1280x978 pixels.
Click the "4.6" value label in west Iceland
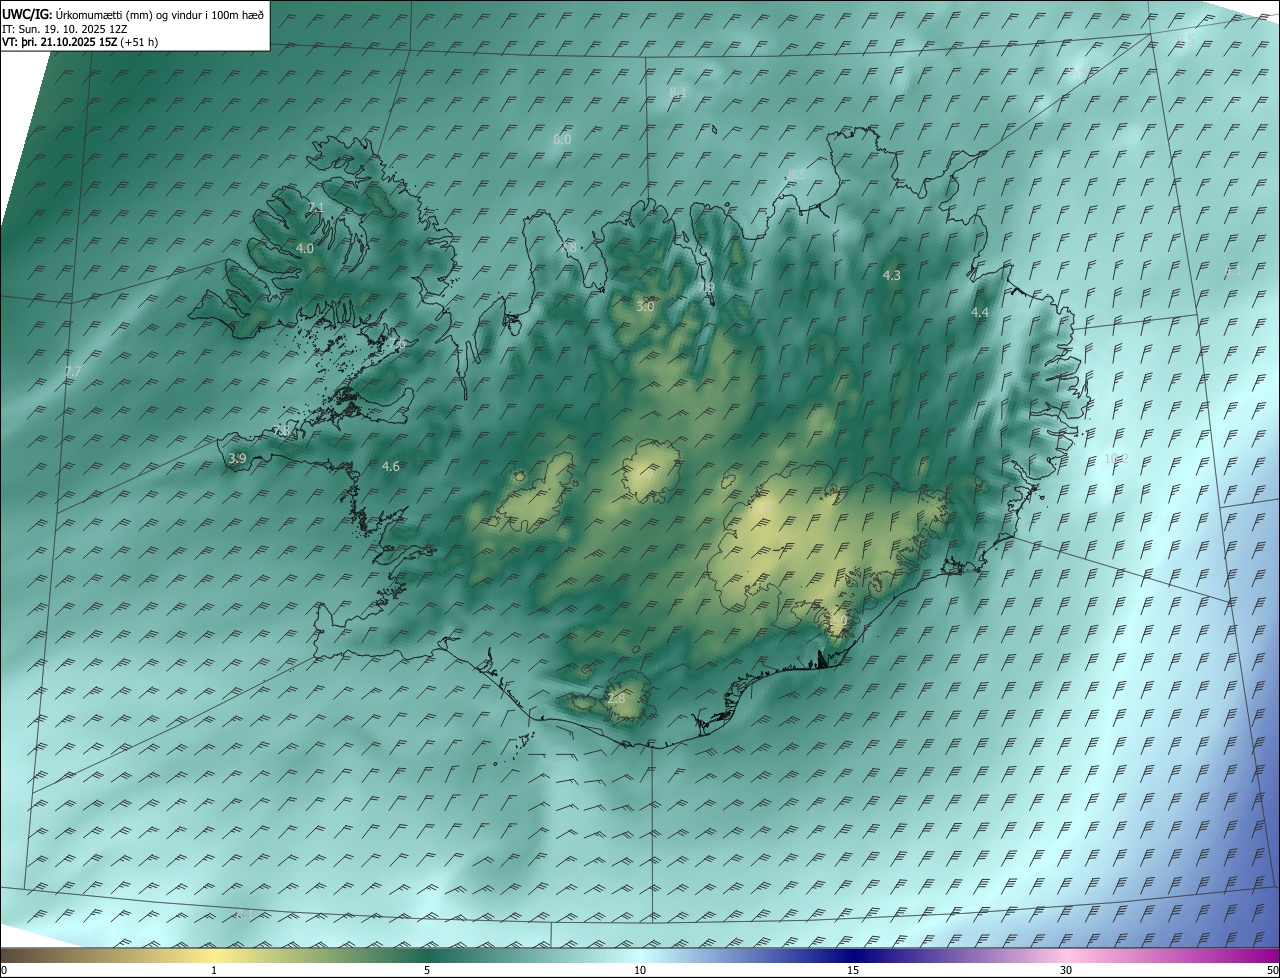point(391,467)
